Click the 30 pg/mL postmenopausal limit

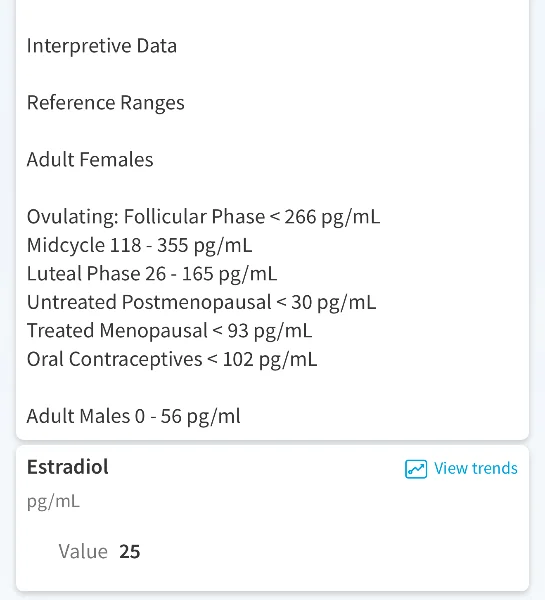click(x=333, y=302)
